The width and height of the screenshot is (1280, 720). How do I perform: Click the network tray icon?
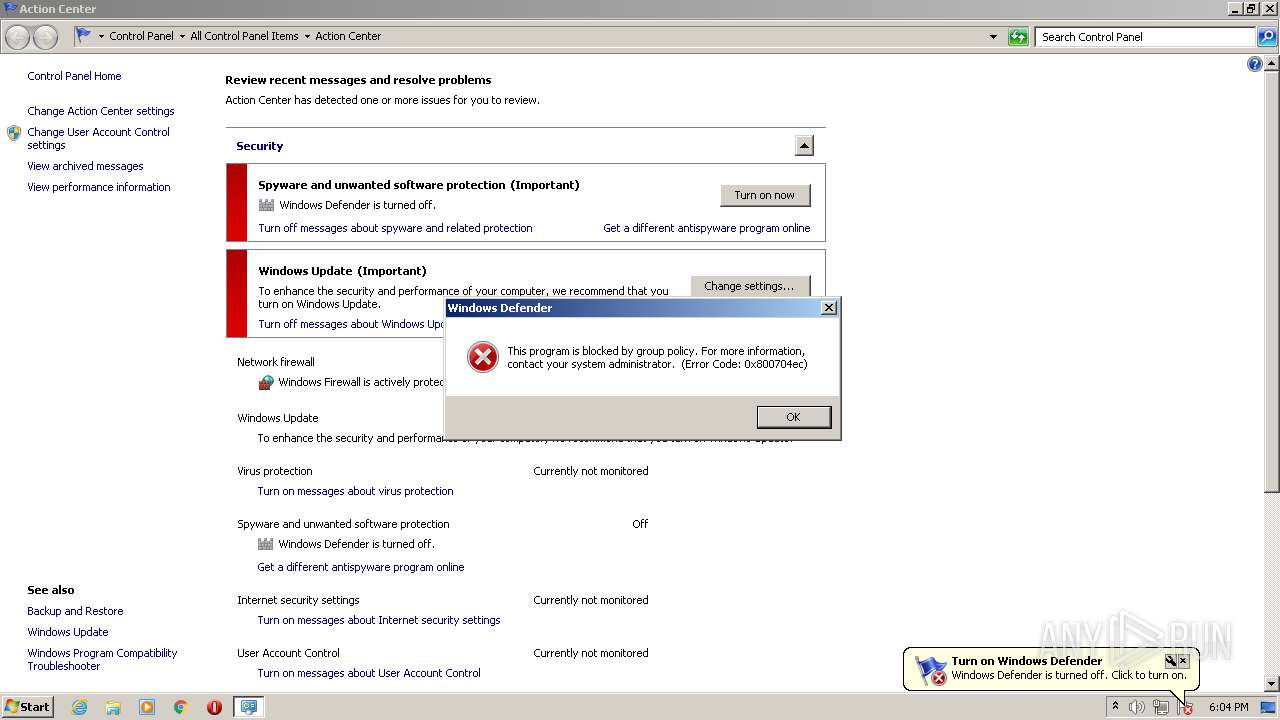point(1161,707)
